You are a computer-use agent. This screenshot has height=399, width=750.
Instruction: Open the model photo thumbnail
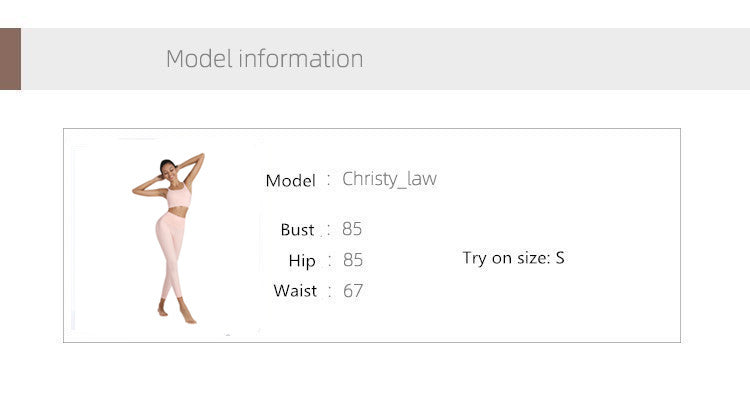168,238
